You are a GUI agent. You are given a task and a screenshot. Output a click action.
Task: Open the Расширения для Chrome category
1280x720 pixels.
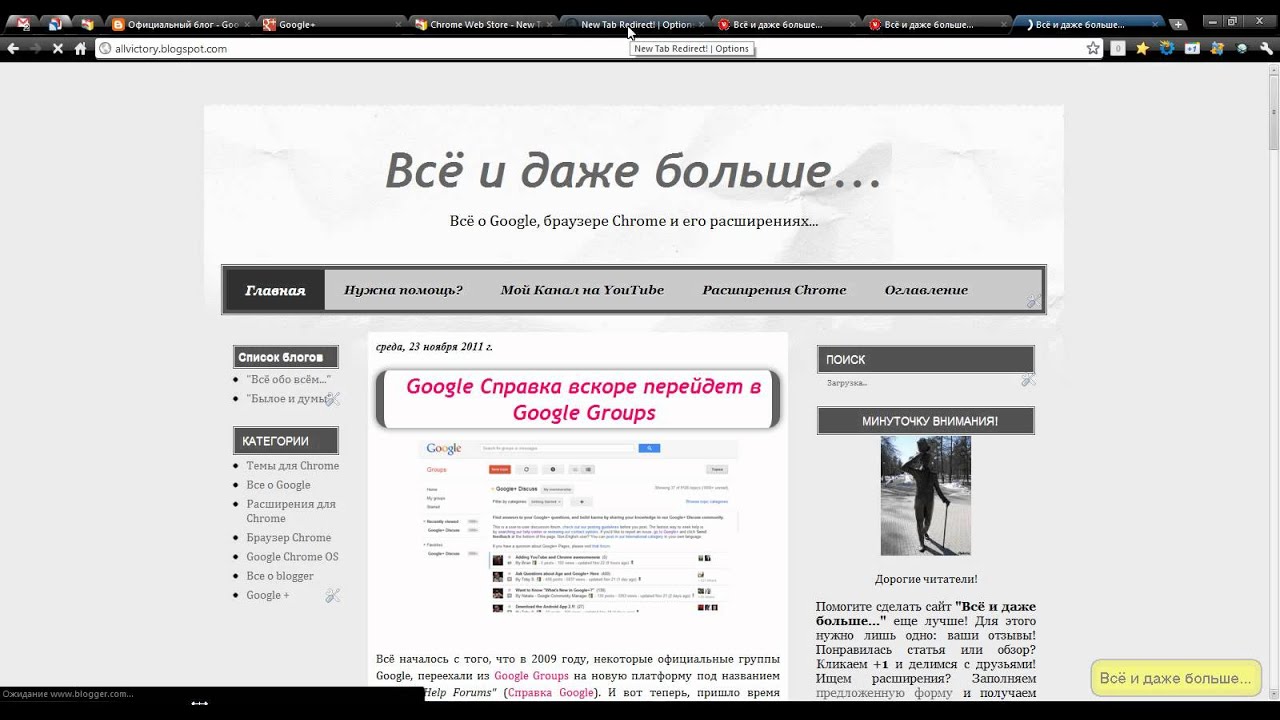click(x=291, y=511)
